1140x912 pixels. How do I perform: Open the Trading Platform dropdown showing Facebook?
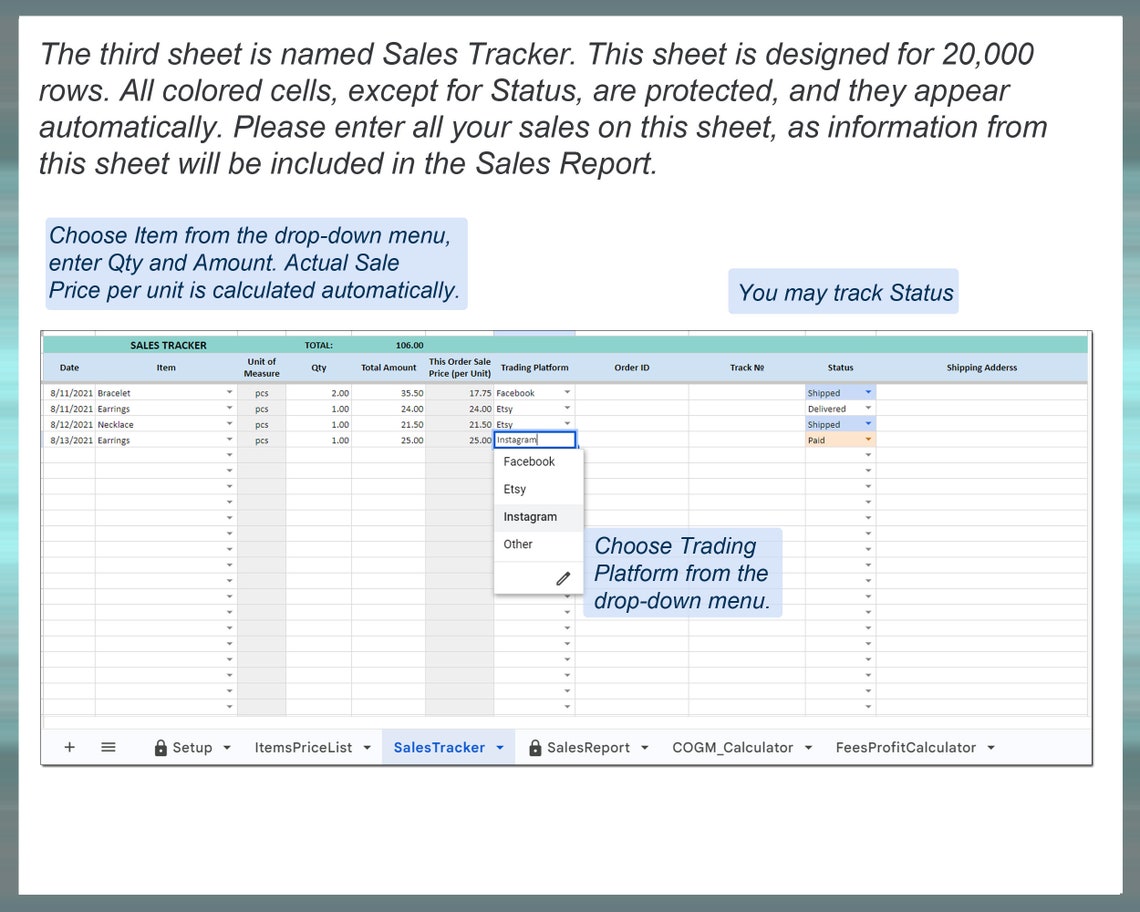[x=567, y=392]
